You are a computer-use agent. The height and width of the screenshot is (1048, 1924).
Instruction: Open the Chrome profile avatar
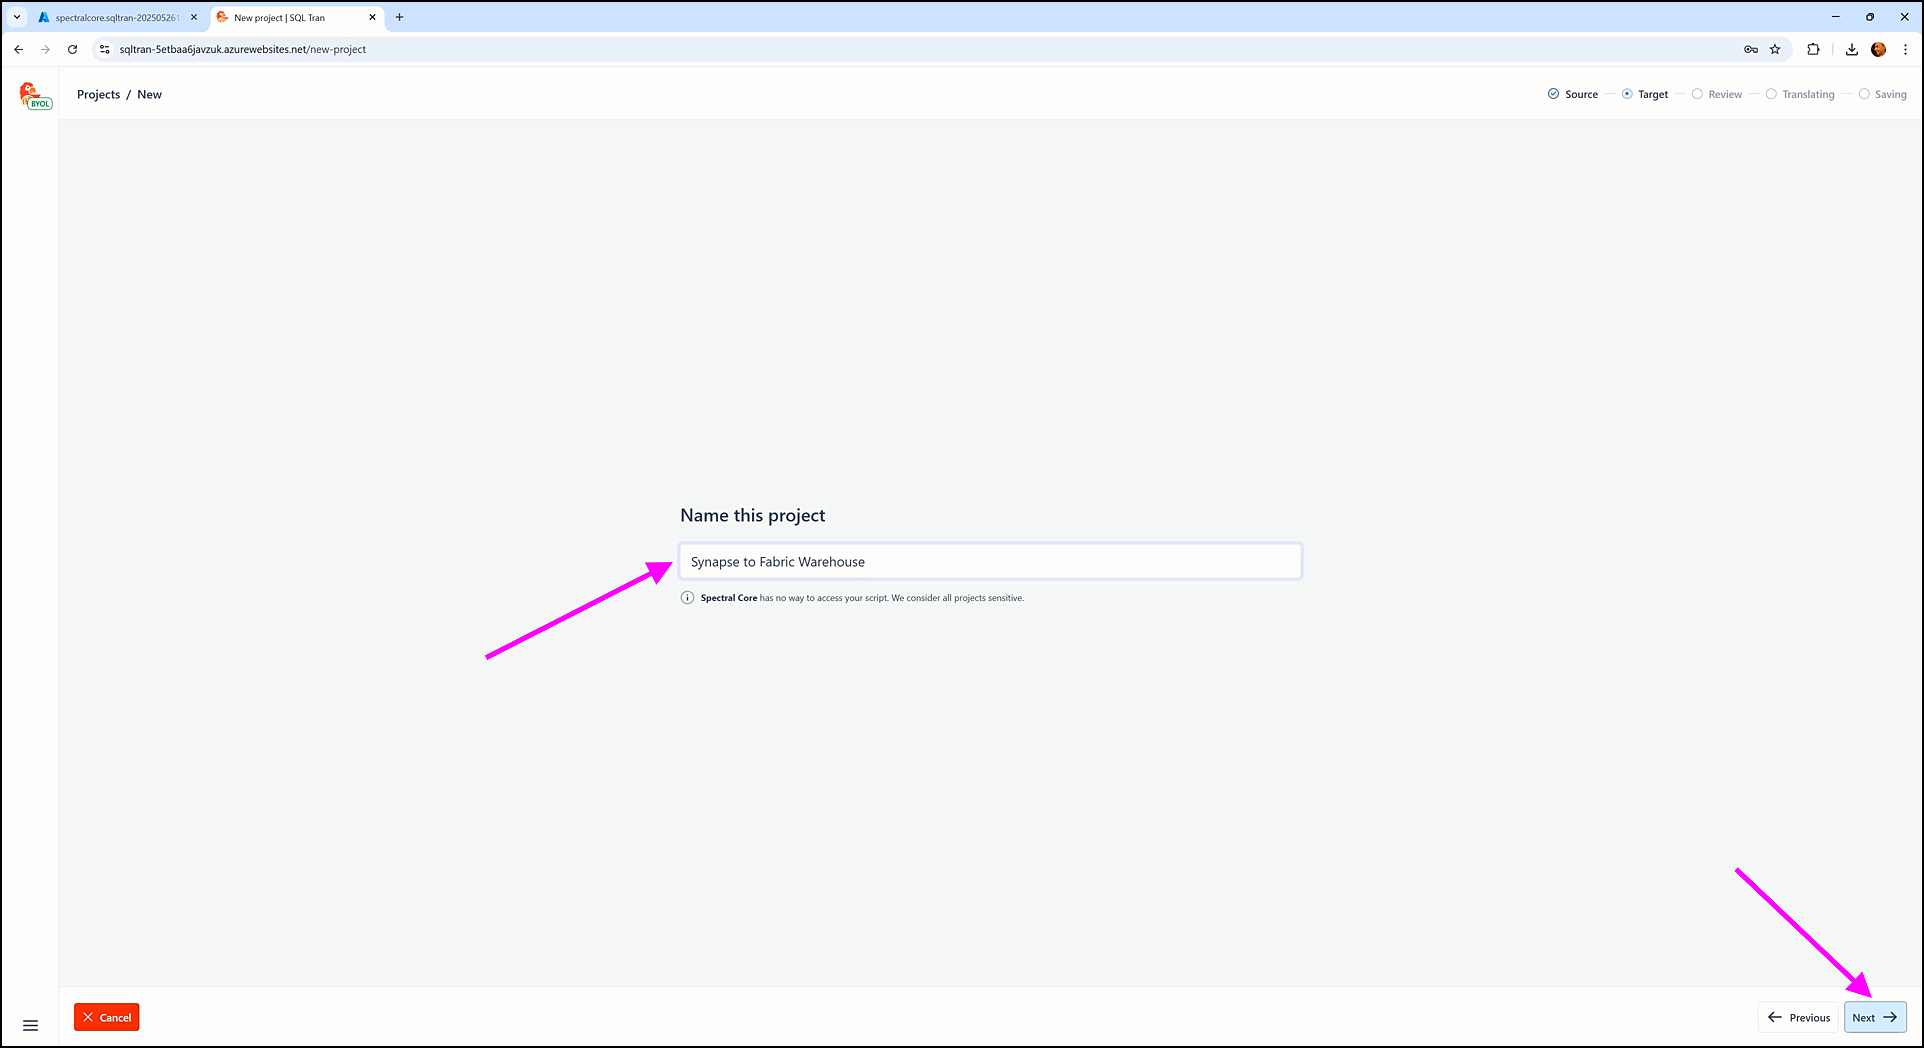click(1878, 49)
